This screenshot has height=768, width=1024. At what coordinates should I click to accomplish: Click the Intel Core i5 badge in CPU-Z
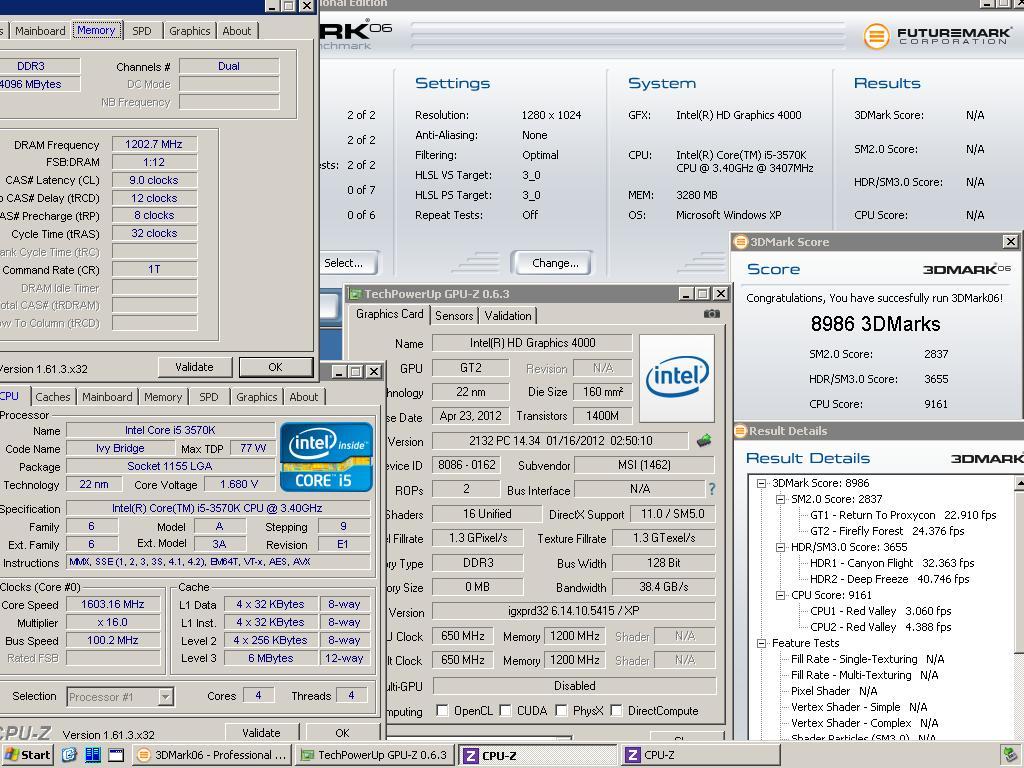tap(327, 456)
